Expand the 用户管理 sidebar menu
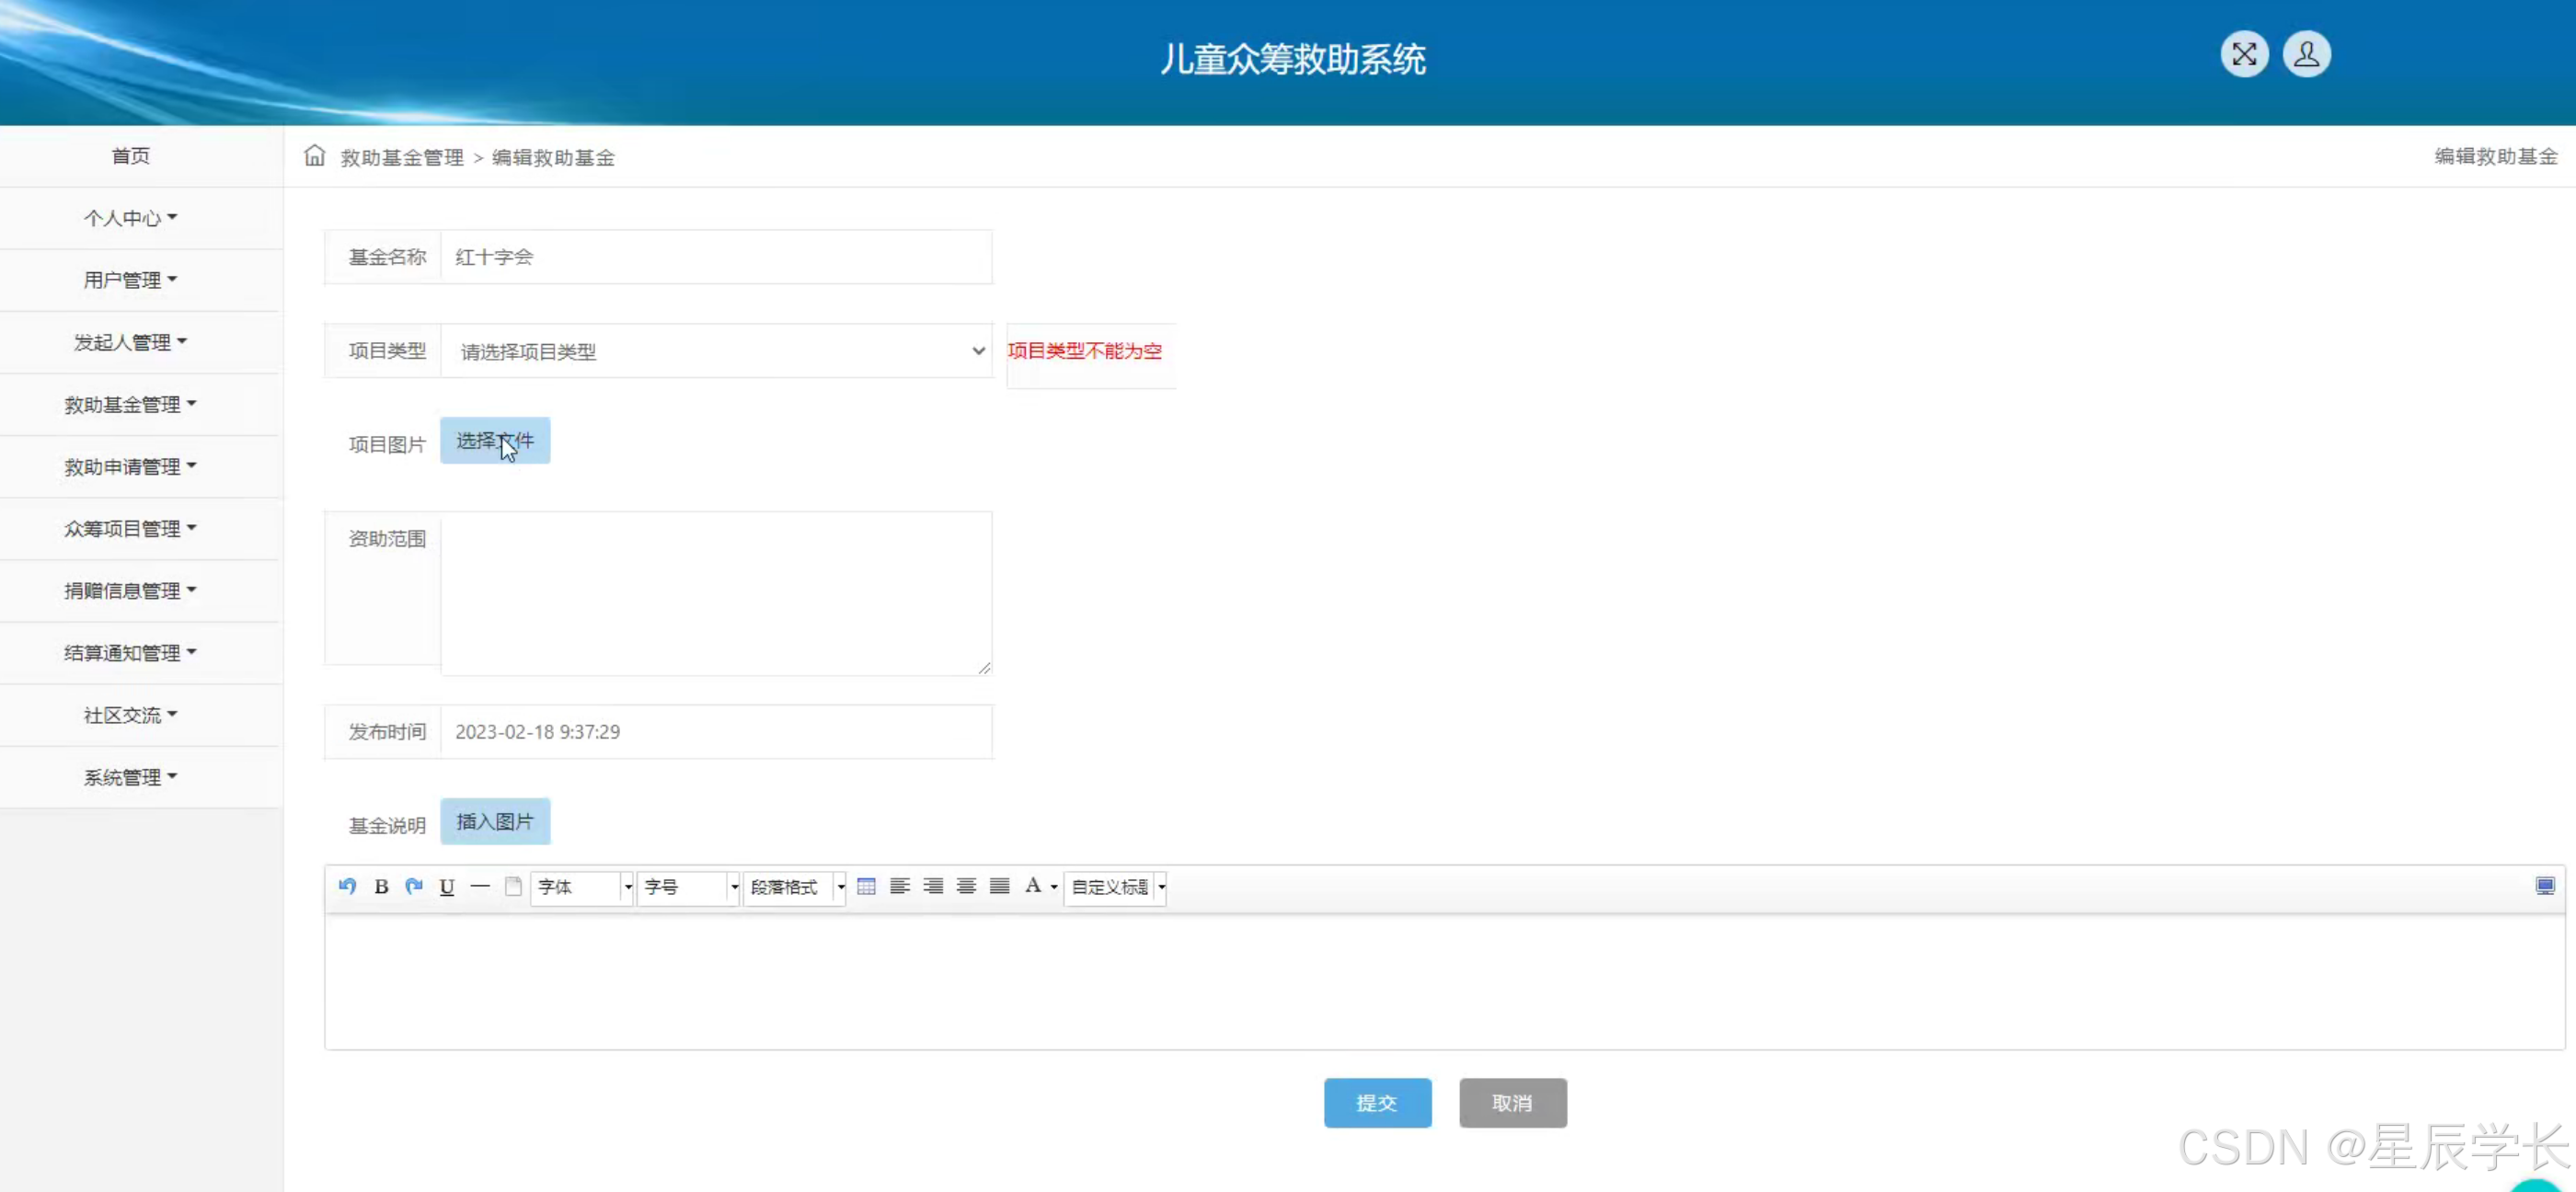 (131, 280)
